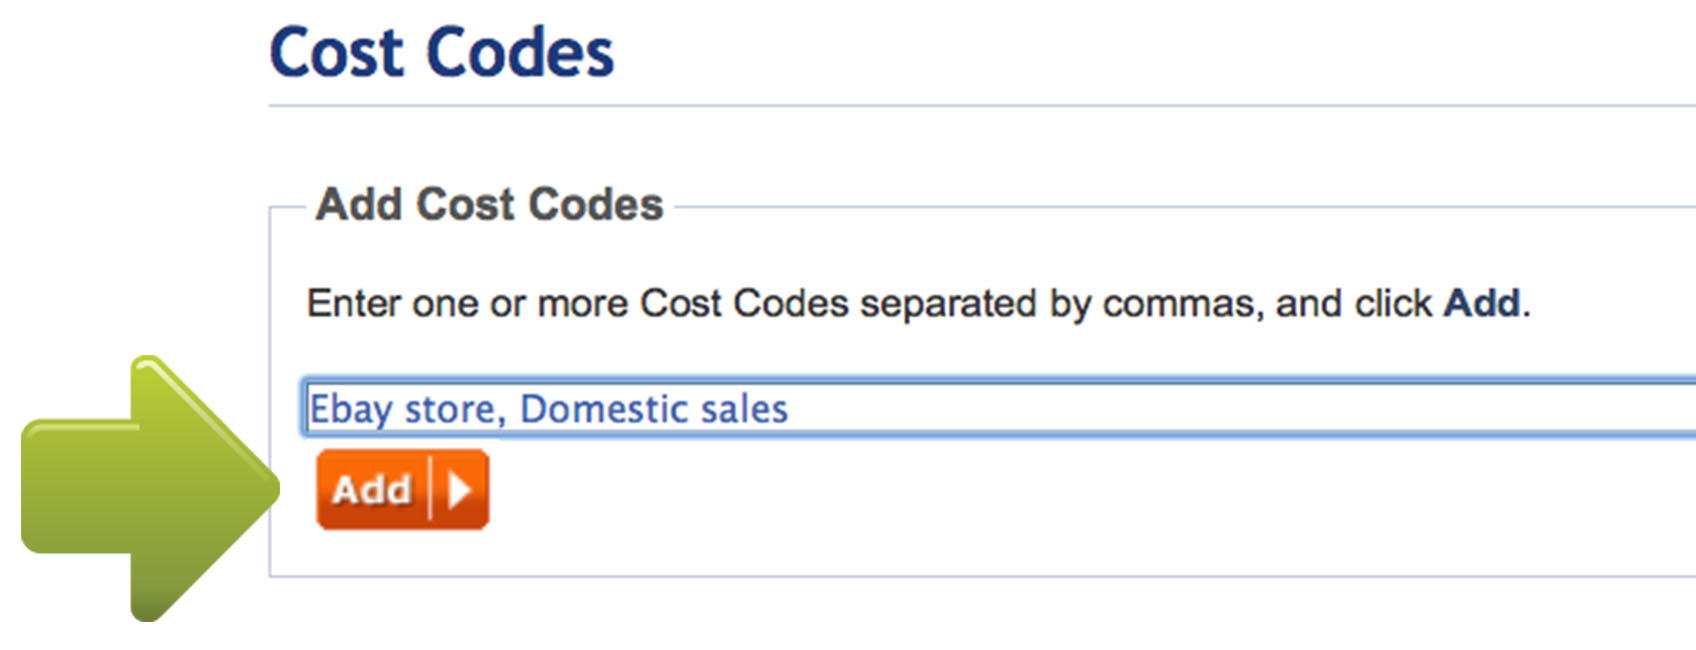Click the word "Ebay" in the input
Viewport: 1696px width, 650px height.
[x=350, y=409]
